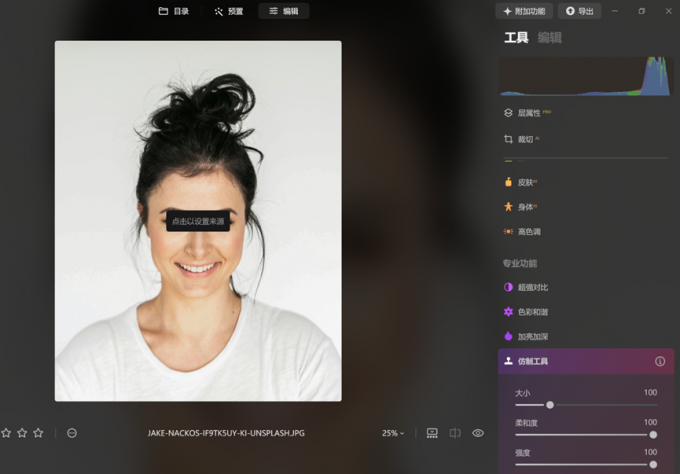The image size is (680, 474).
Task: Click the 强度 value 100
Action: pyautogui.click(x=650, y=452)
